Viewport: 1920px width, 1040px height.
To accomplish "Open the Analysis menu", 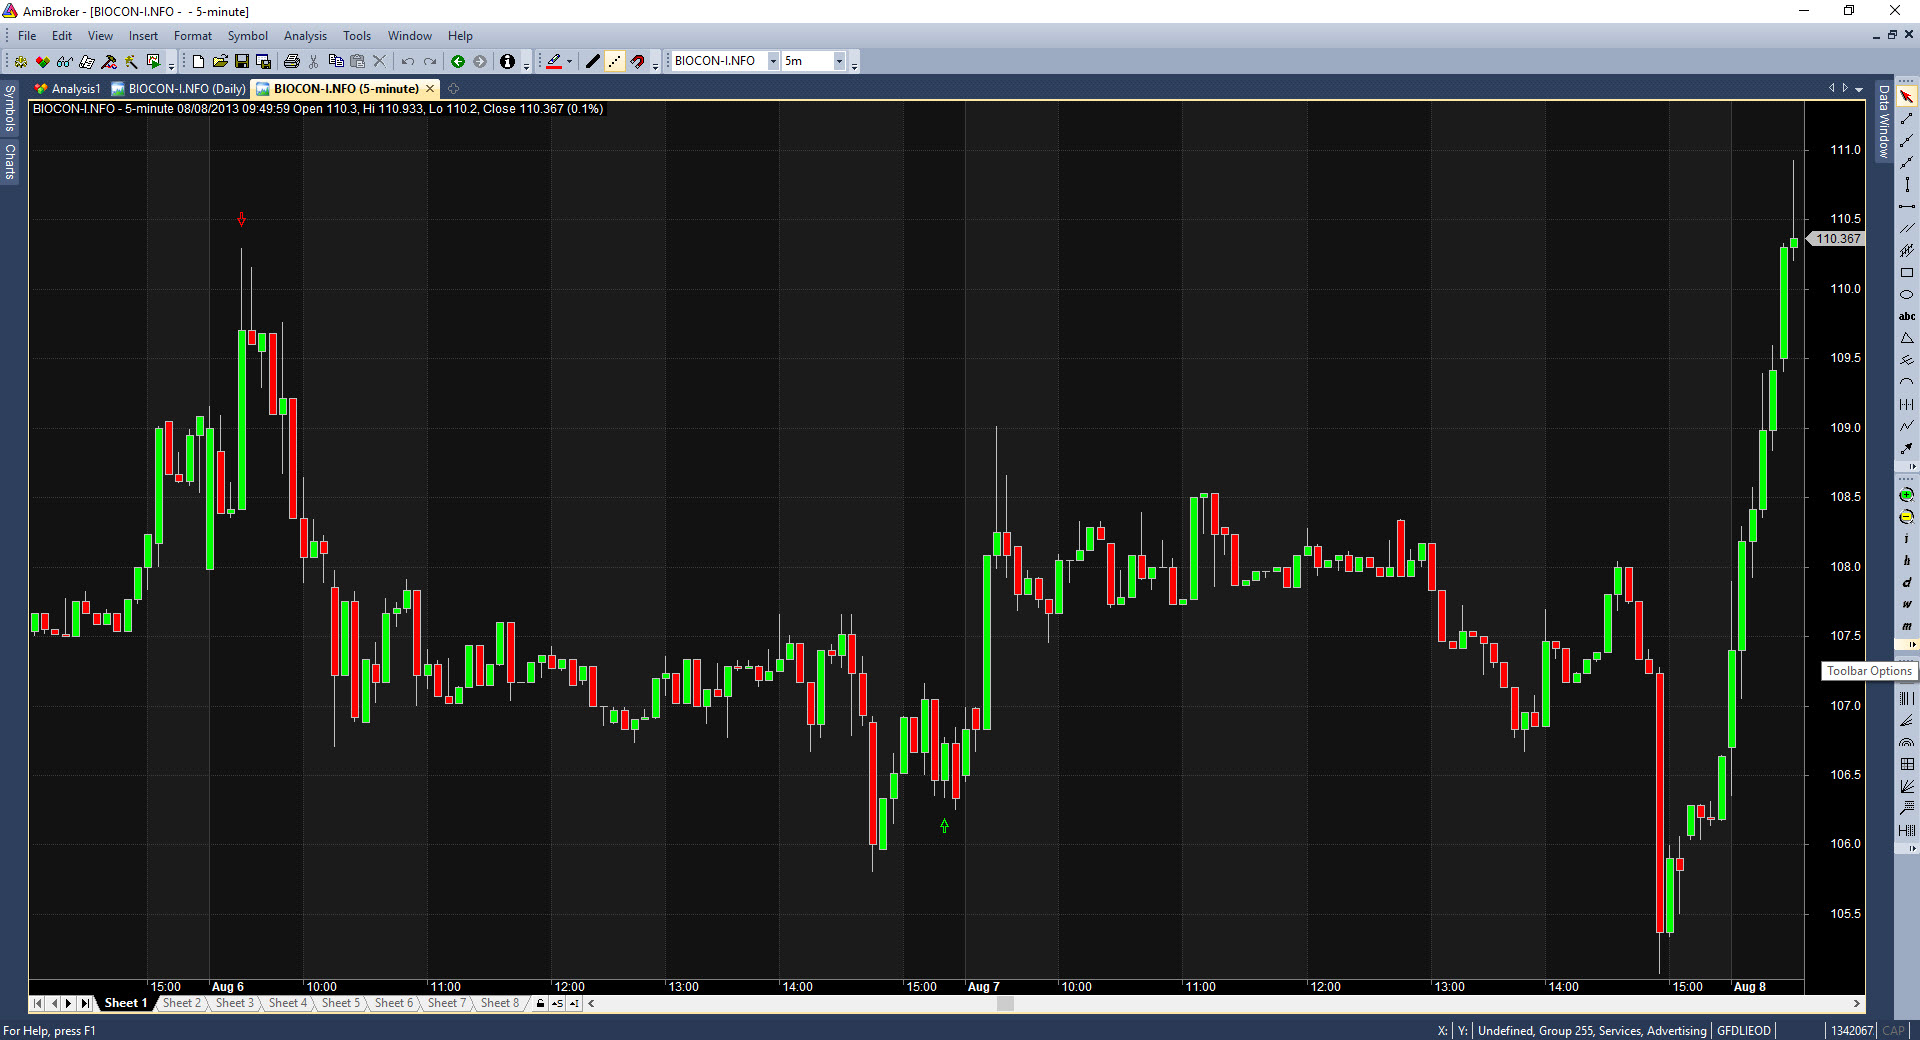I will click(305, 35).
